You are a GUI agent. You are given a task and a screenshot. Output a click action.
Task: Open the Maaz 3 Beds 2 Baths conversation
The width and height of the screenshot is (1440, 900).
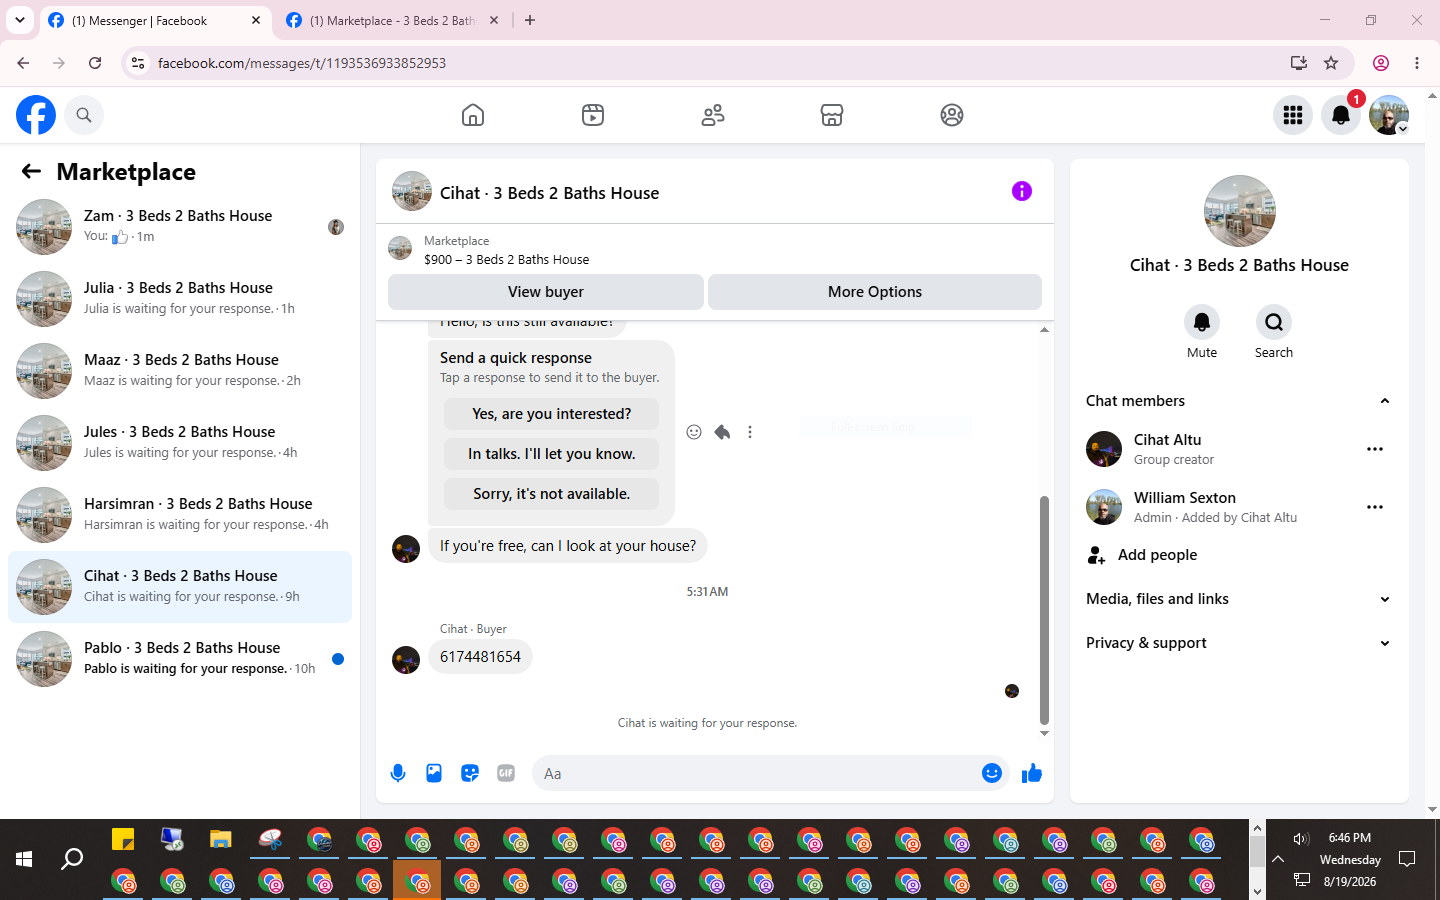[180, 371]
